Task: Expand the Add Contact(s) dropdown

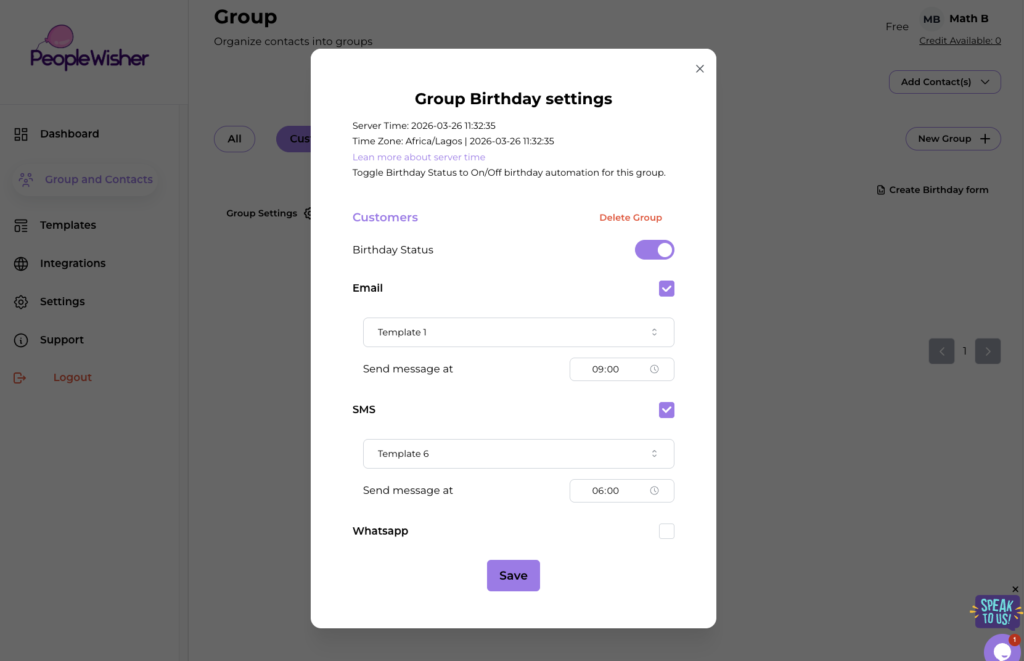Action: click(945, 82)
